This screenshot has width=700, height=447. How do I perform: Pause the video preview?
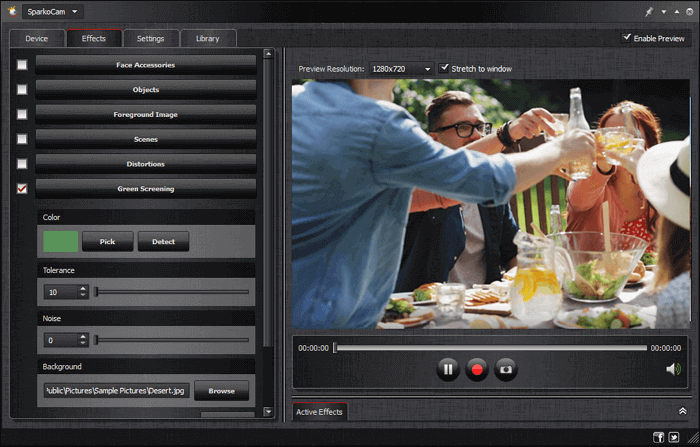(448, 369)
